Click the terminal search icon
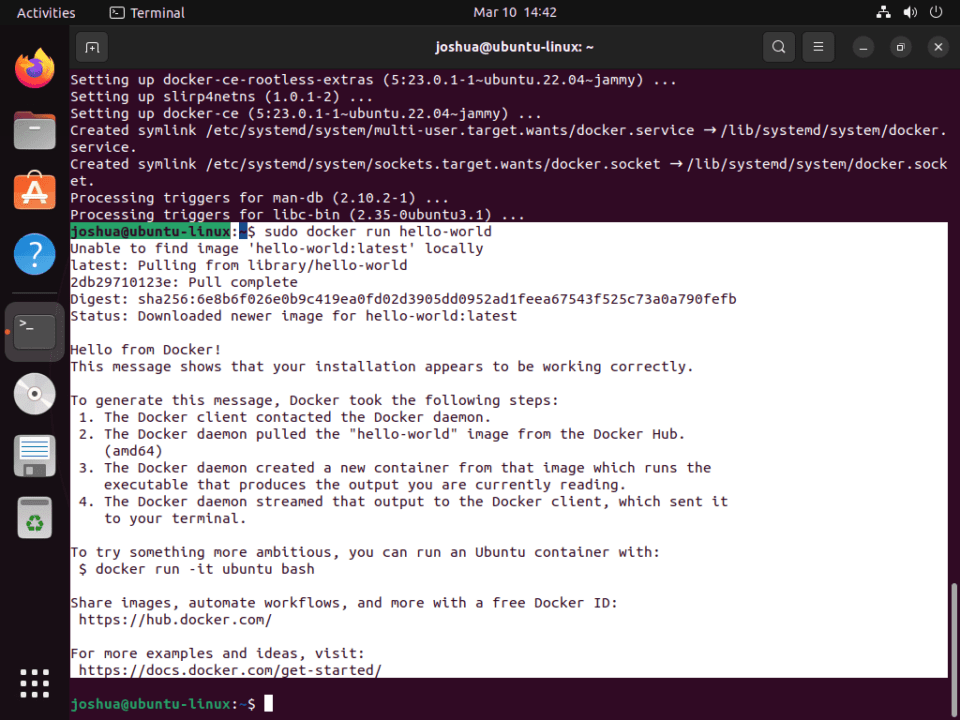Viewport: 960px width, 720px height. (778, 47)
